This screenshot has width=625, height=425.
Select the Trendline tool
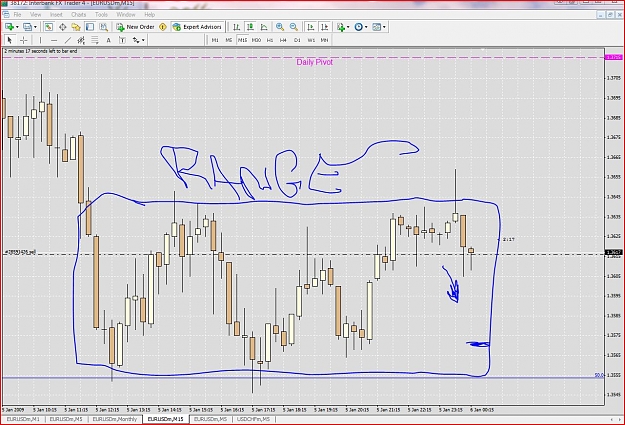(x=68, y=40)
